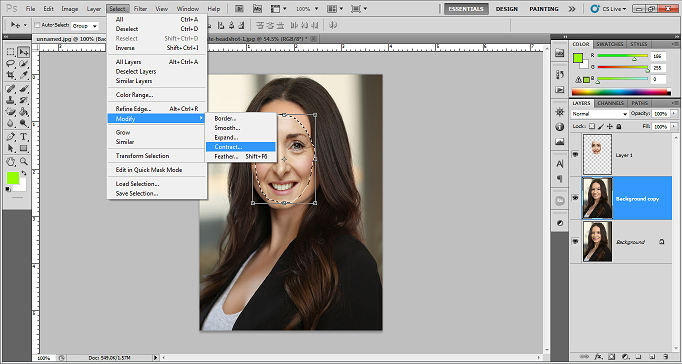Switch to the Painting workspace
Screen dimensions: 682x364
[544, 9]
